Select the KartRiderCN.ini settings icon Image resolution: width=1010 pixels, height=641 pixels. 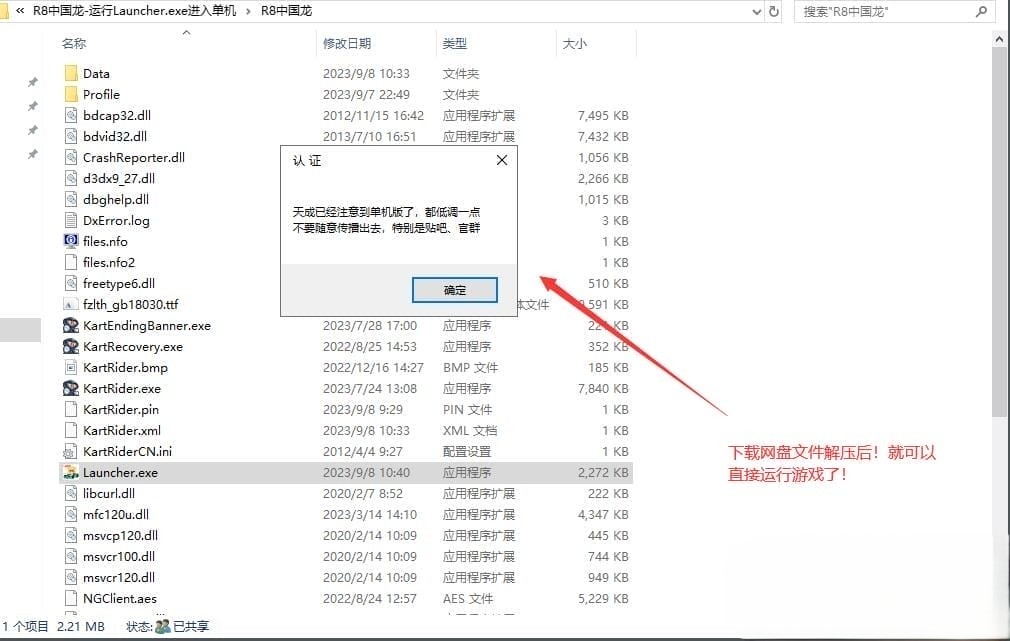[70, 452]
